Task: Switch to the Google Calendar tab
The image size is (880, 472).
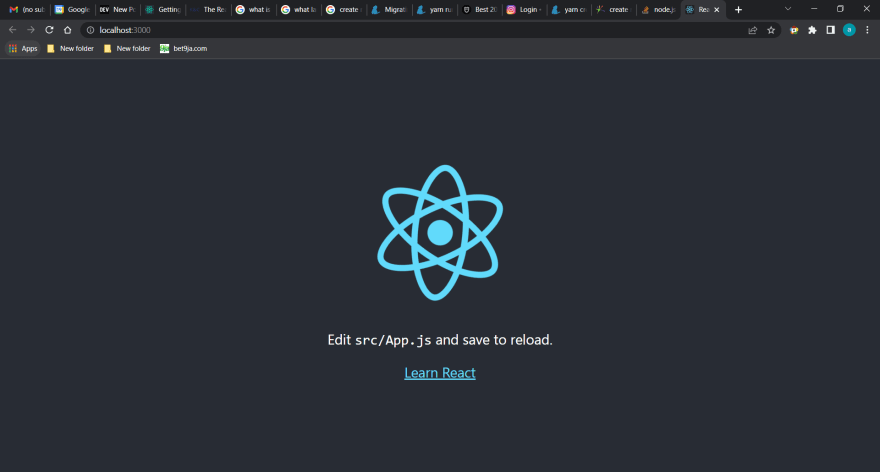Action: [72, 10]
